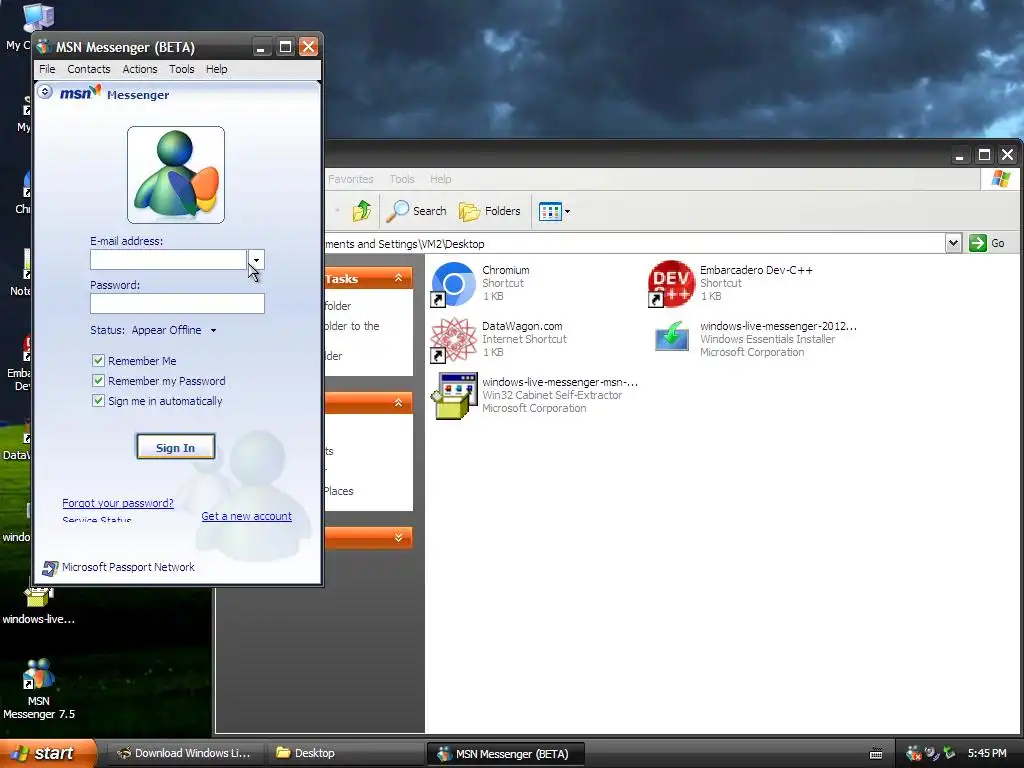Click the on-screen keyboard tray icon
This screenshot has height=768, width=1024.
tap(876, 754)
